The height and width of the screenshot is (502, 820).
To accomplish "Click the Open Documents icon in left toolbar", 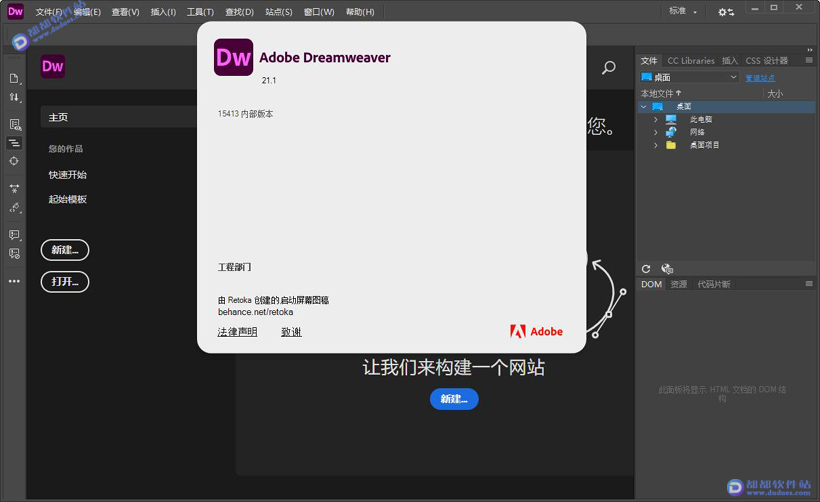I will tap(14, 78).
